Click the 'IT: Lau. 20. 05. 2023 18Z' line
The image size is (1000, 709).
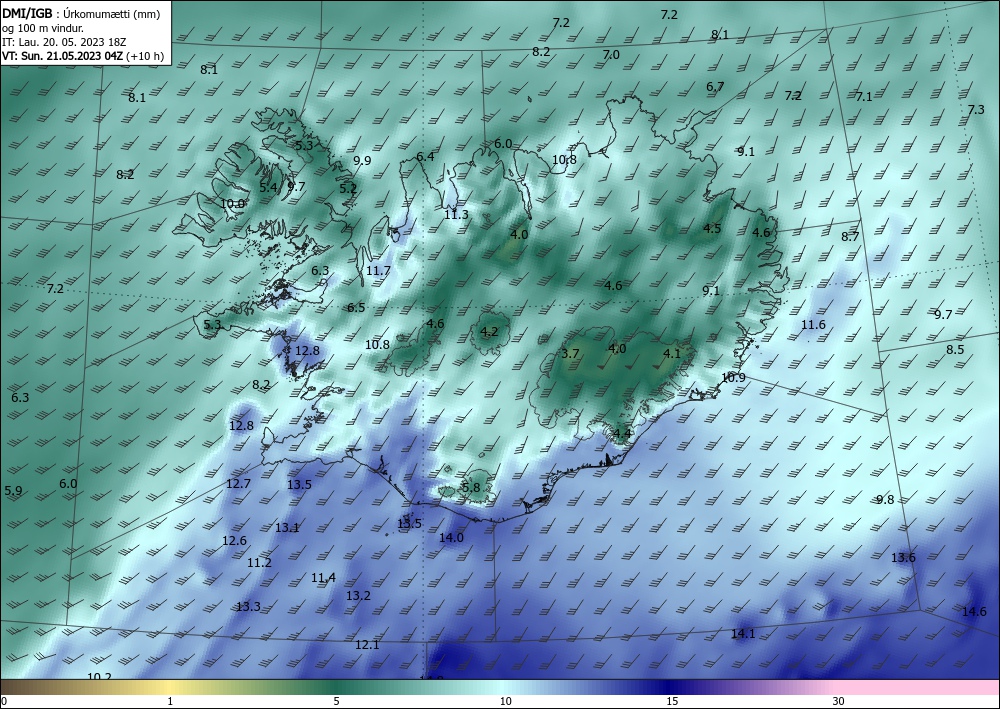[64, 42]
